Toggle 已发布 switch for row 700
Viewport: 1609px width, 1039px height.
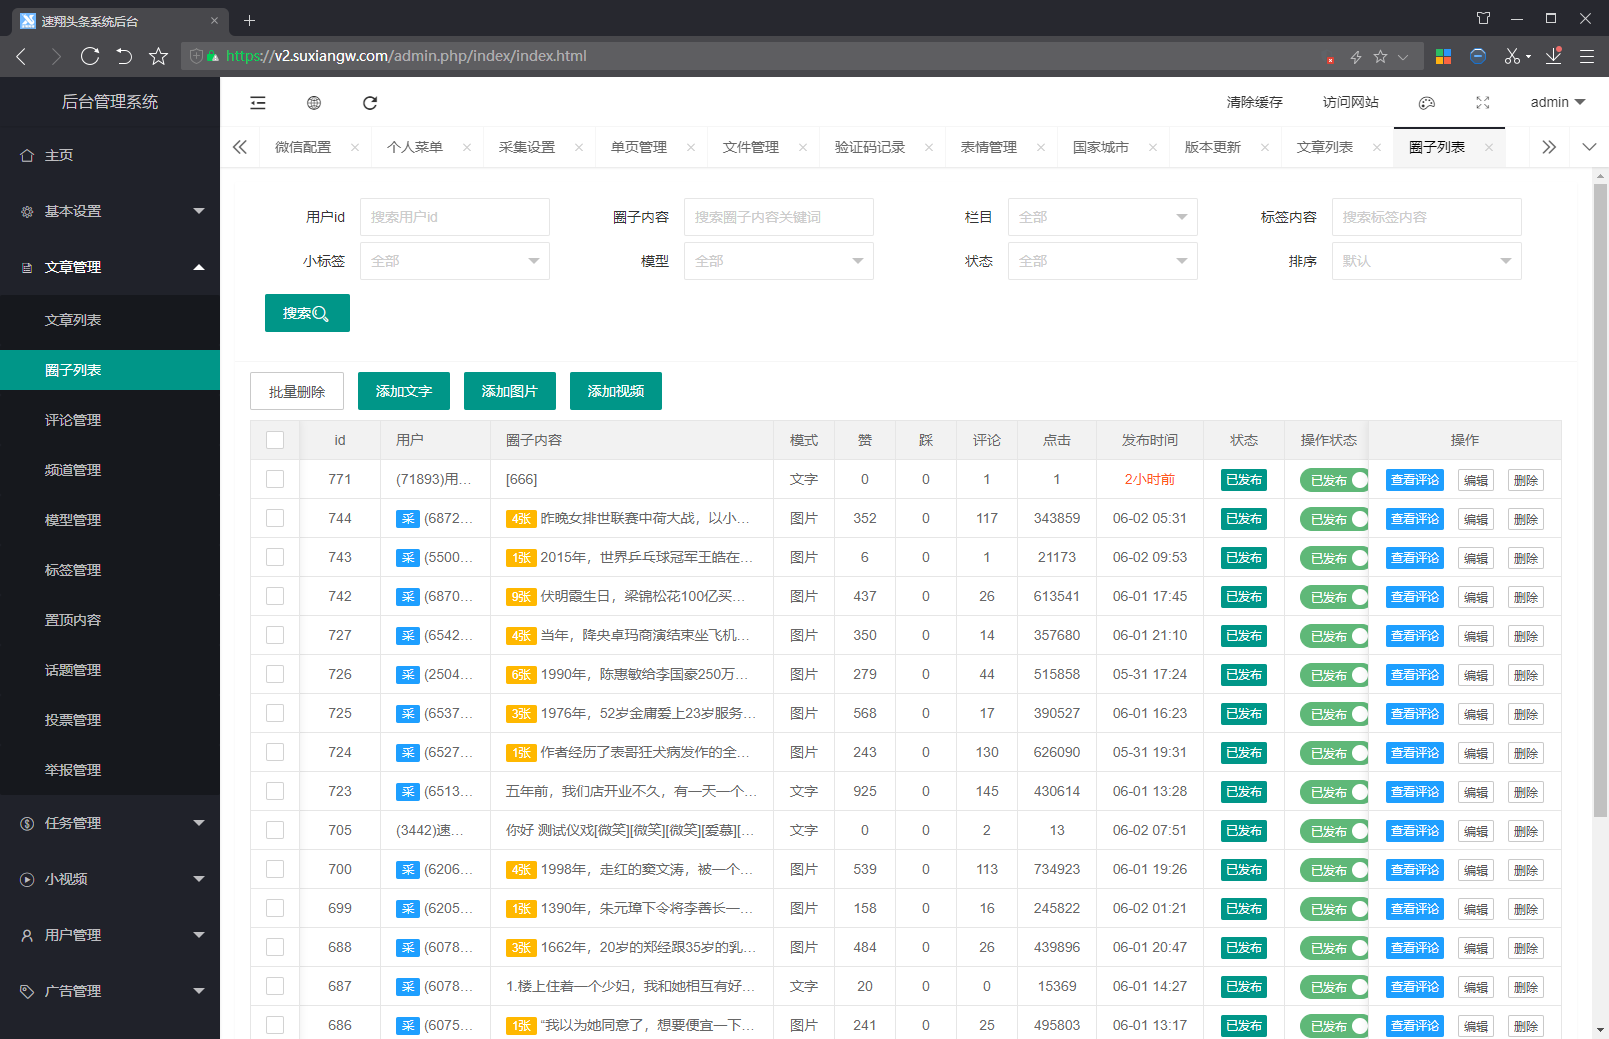[1334, 870]
